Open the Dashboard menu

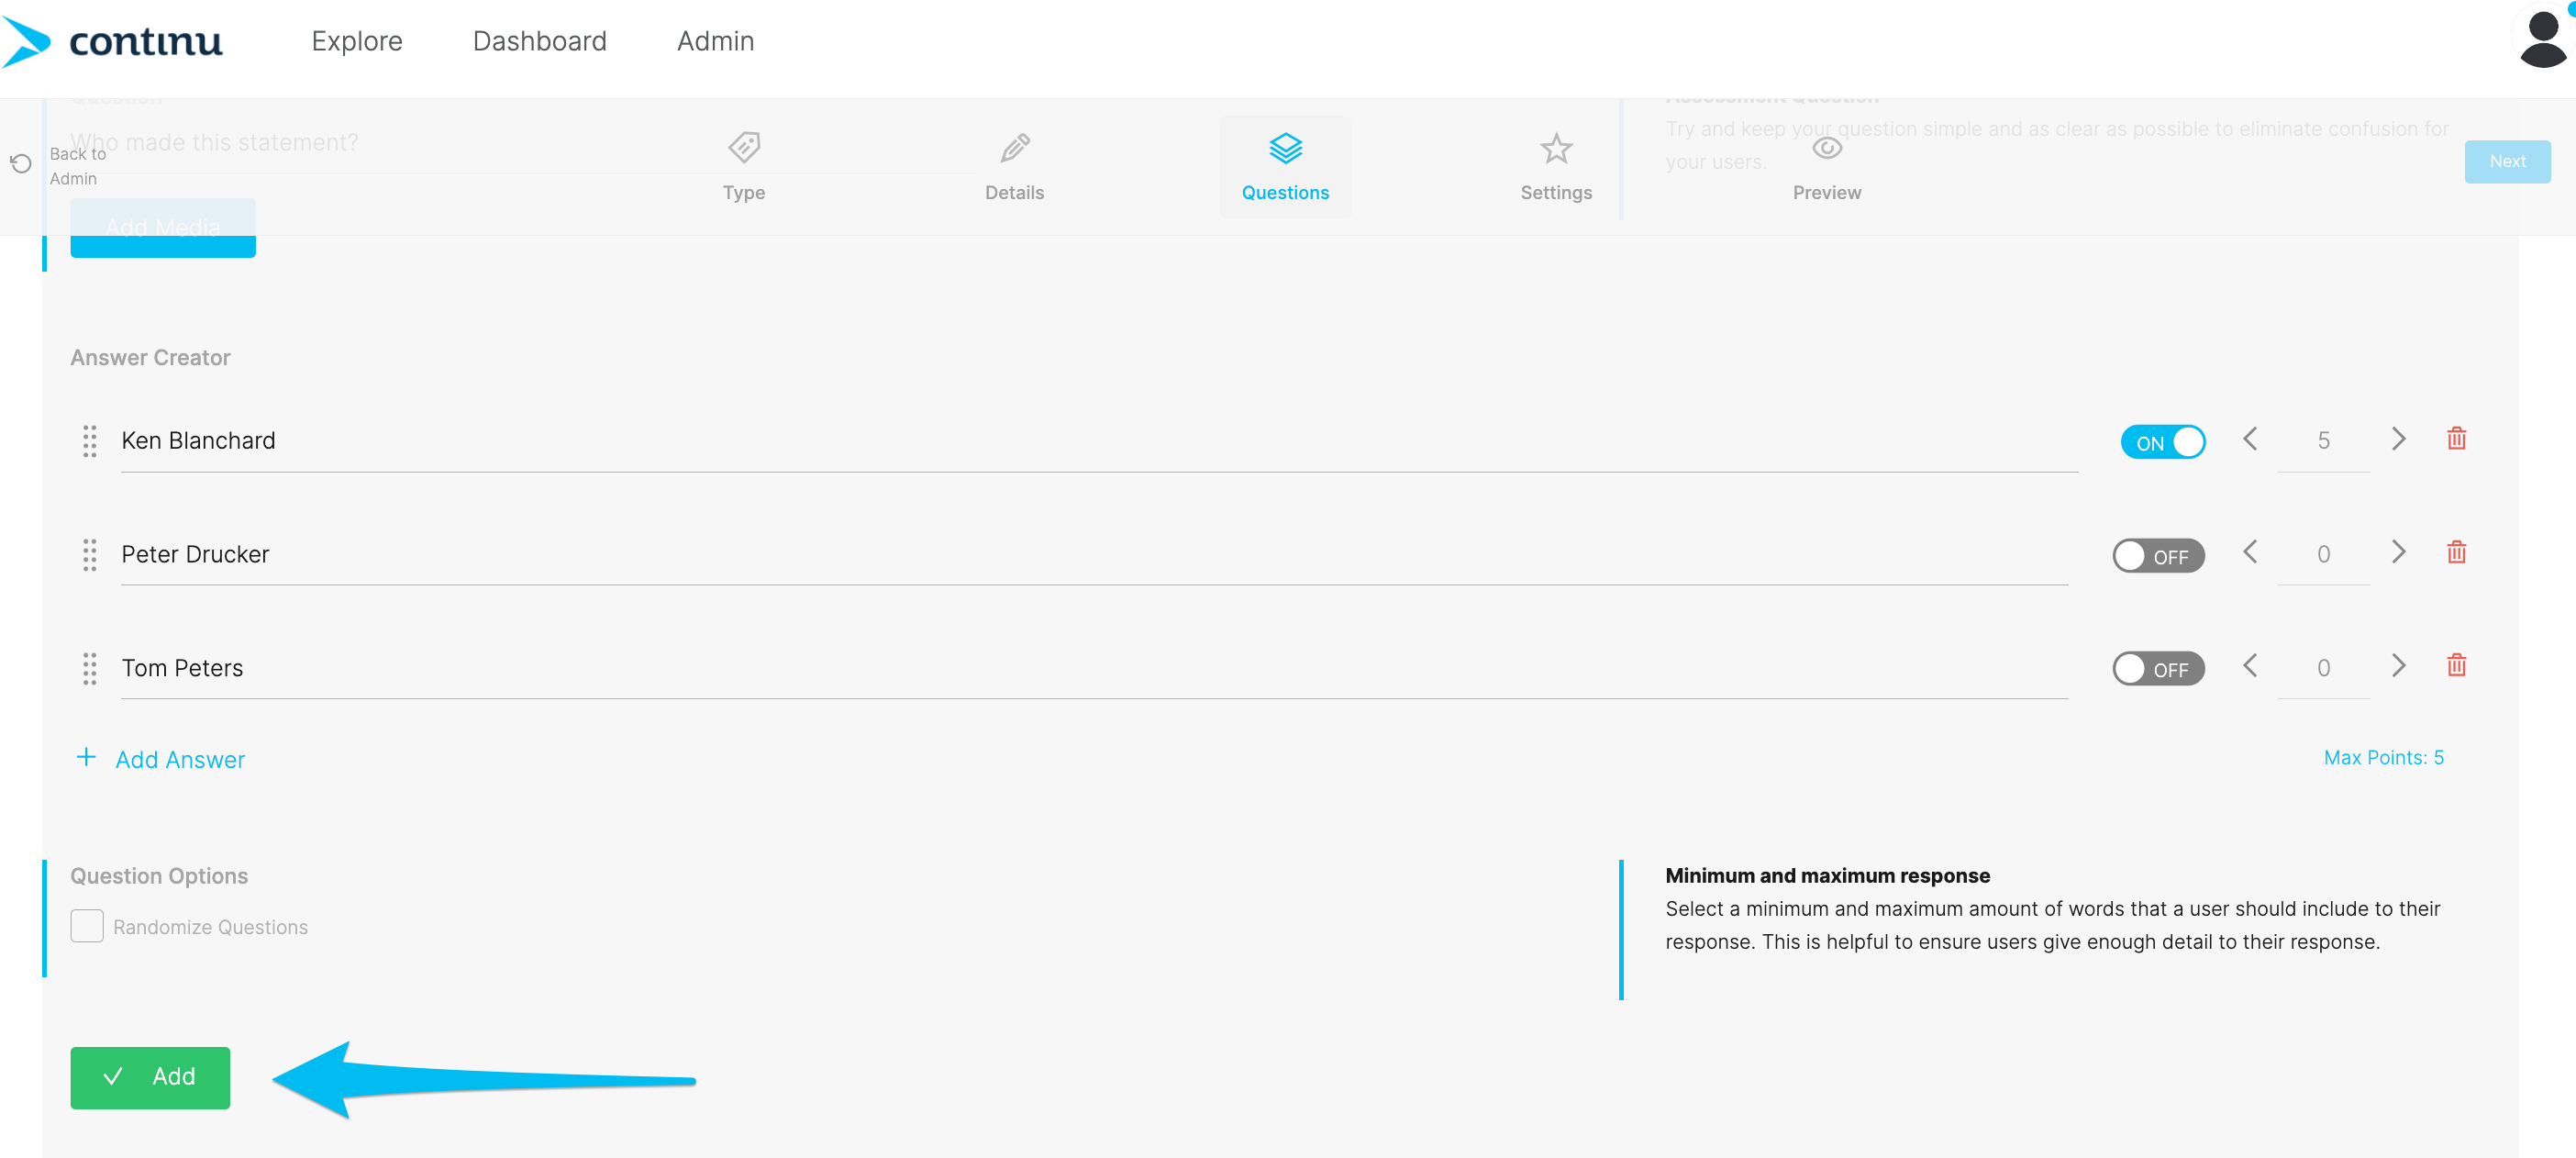tap(540, 41)
